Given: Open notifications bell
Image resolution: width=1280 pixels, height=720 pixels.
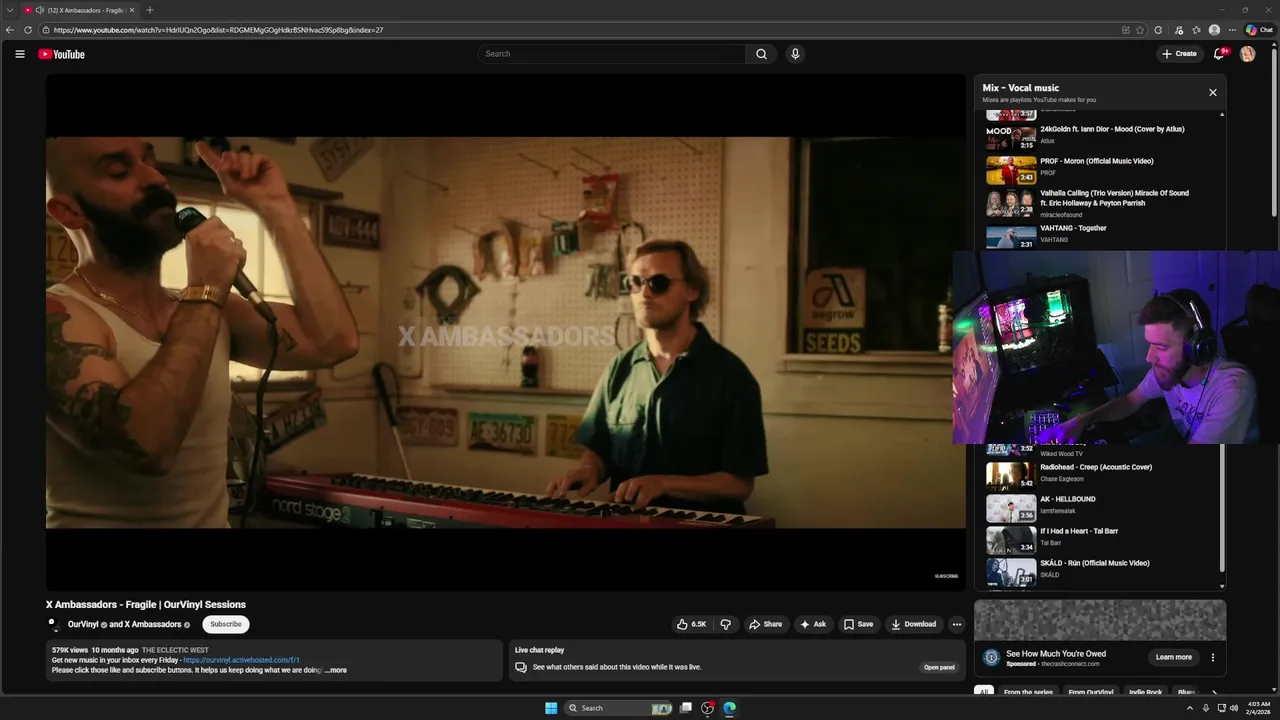Looking at the screenshot, I should [x=1219, y=54].
